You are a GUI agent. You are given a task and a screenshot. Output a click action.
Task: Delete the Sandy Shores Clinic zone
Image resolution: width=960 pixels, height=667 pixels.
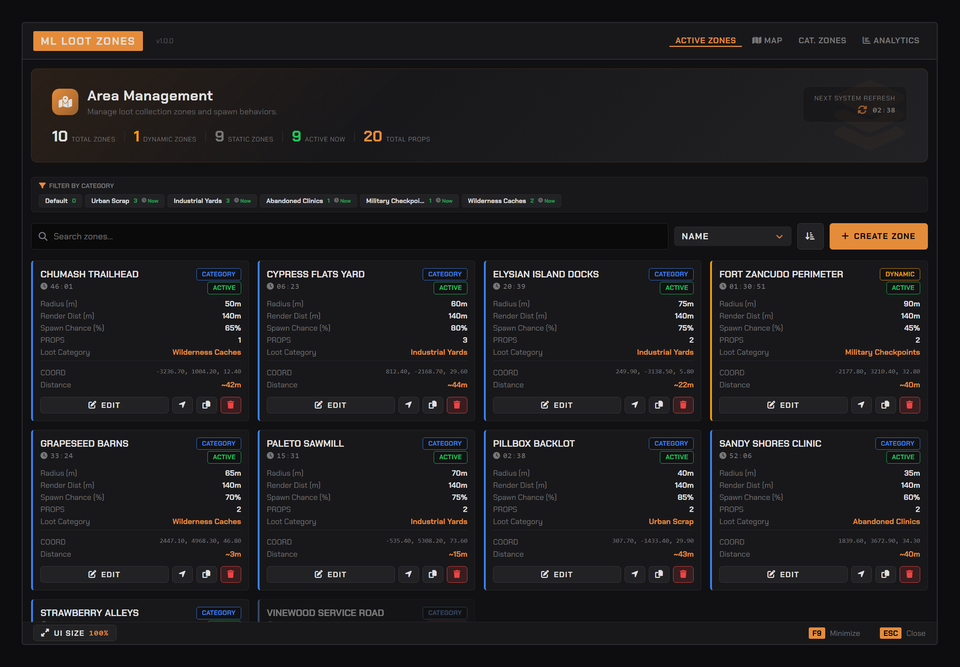pyautogui.click(x=910, y=574)
